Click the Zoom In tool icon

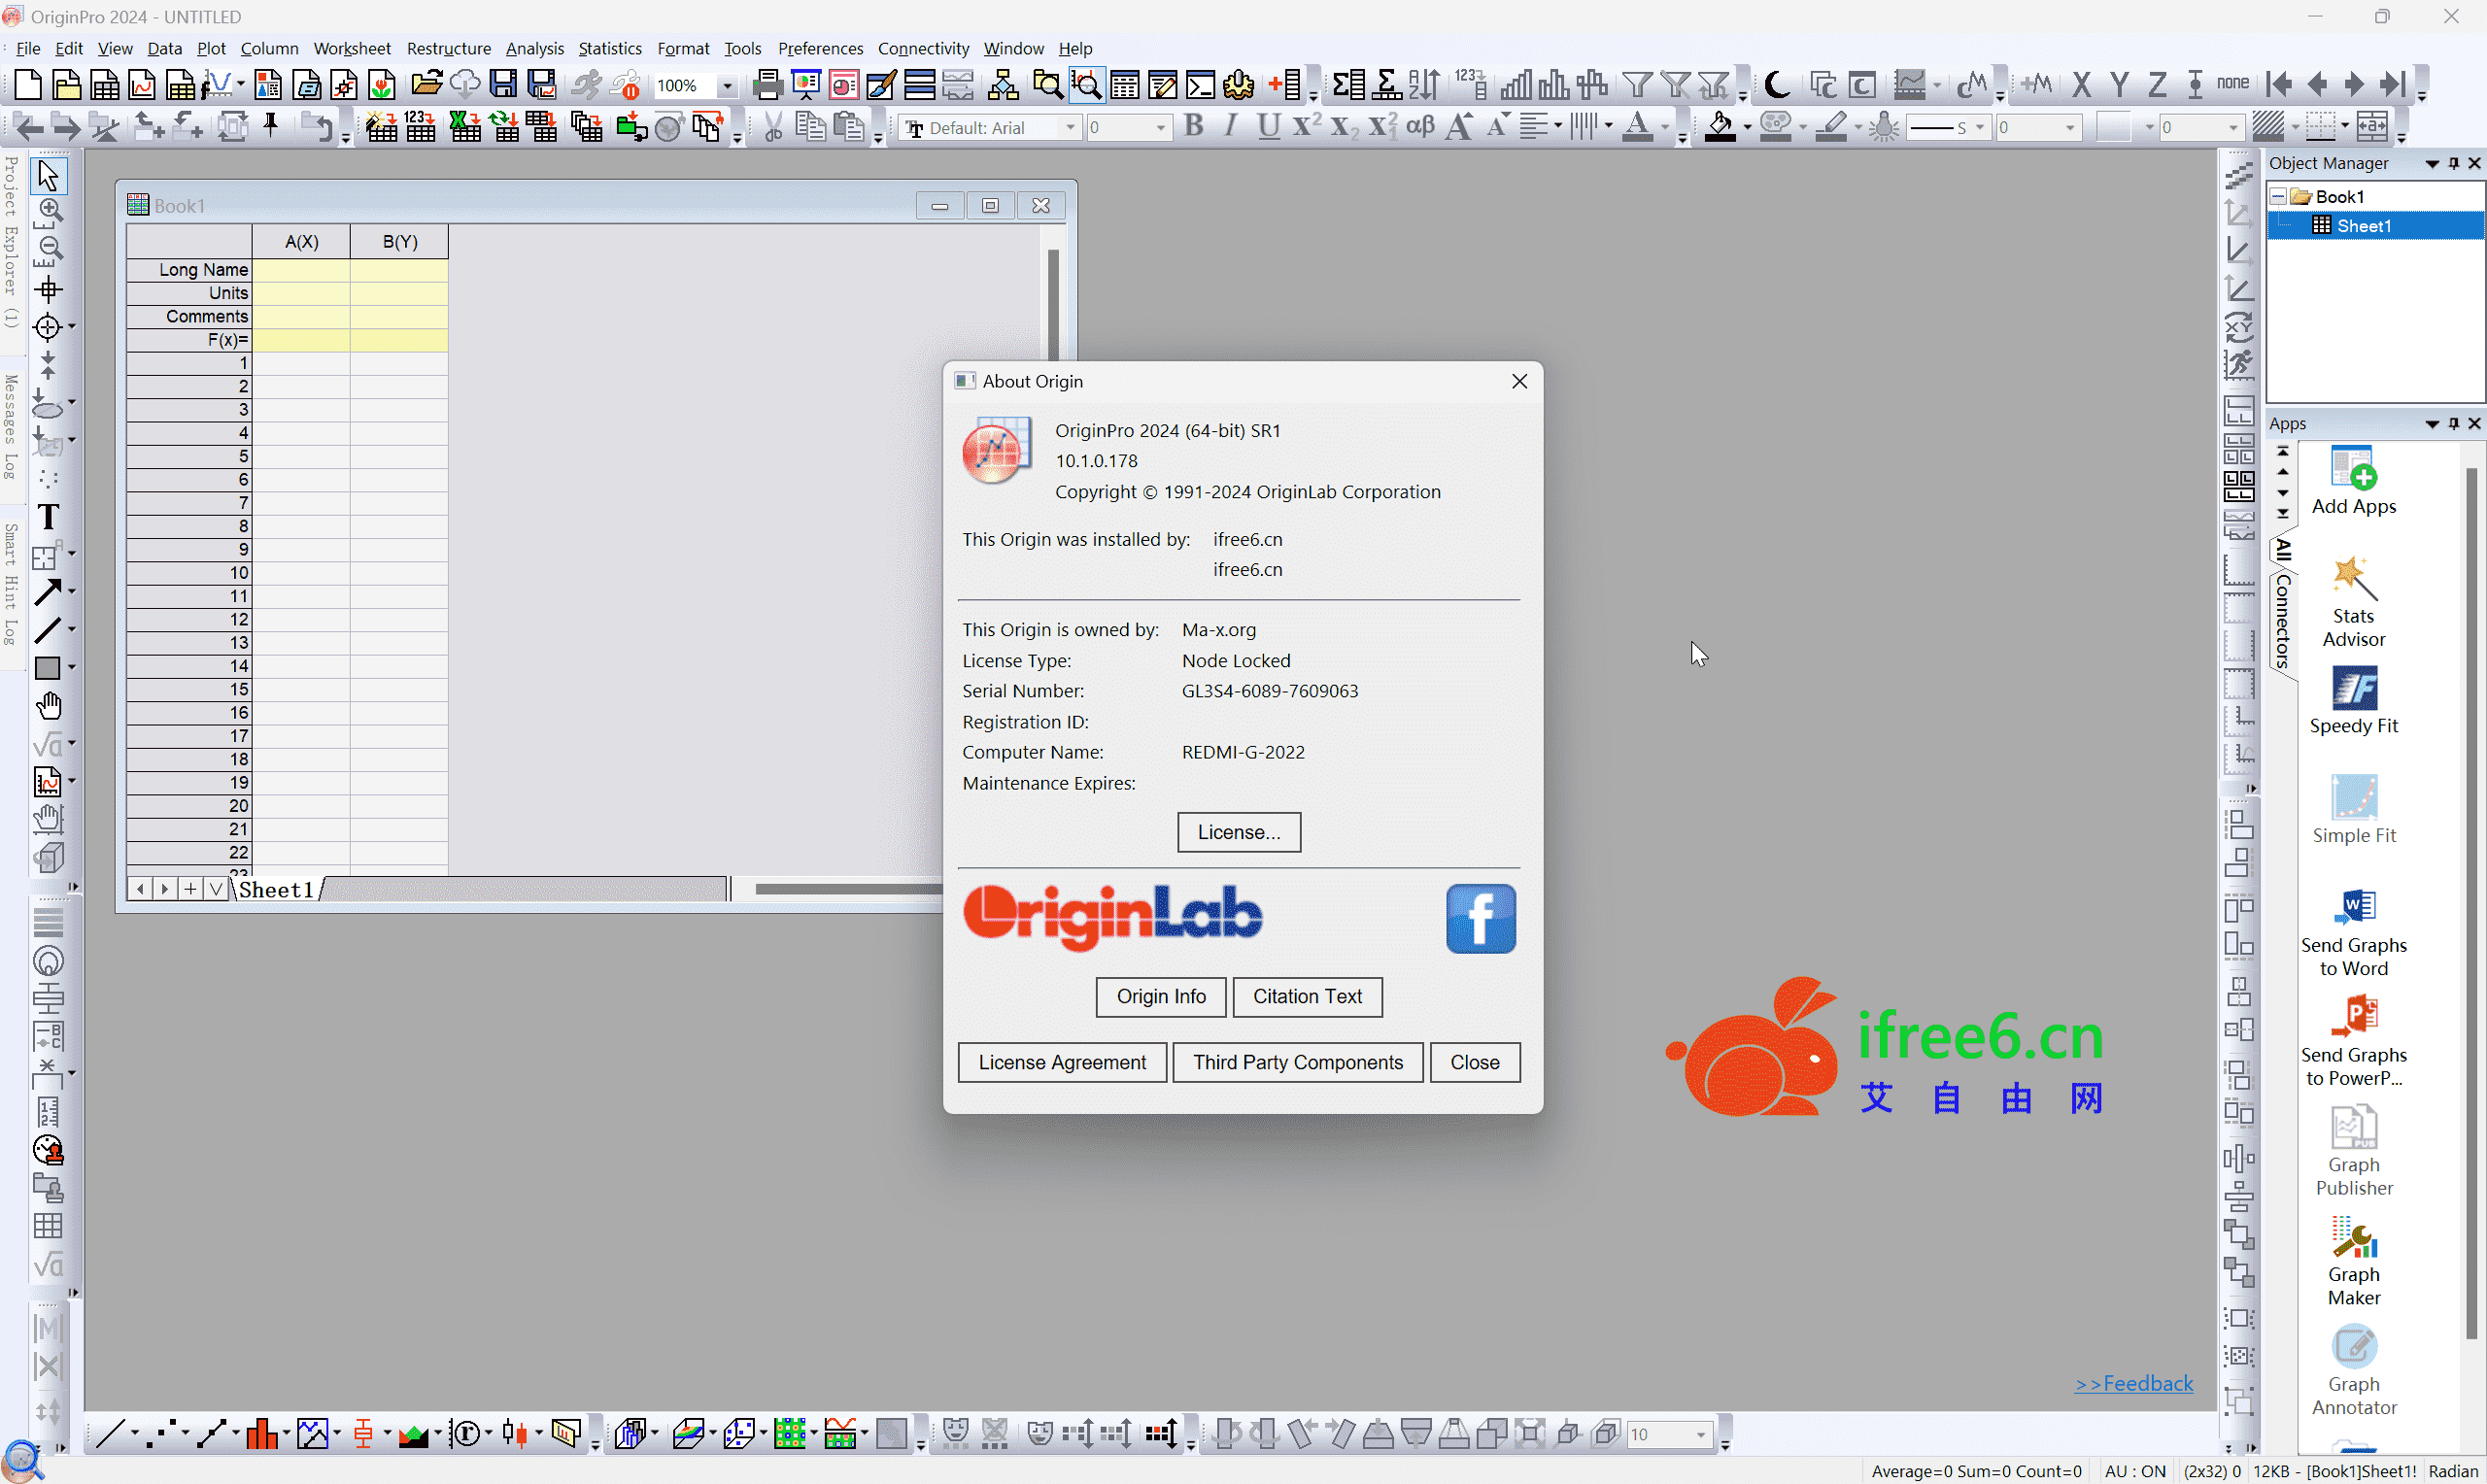coord(49,210)
